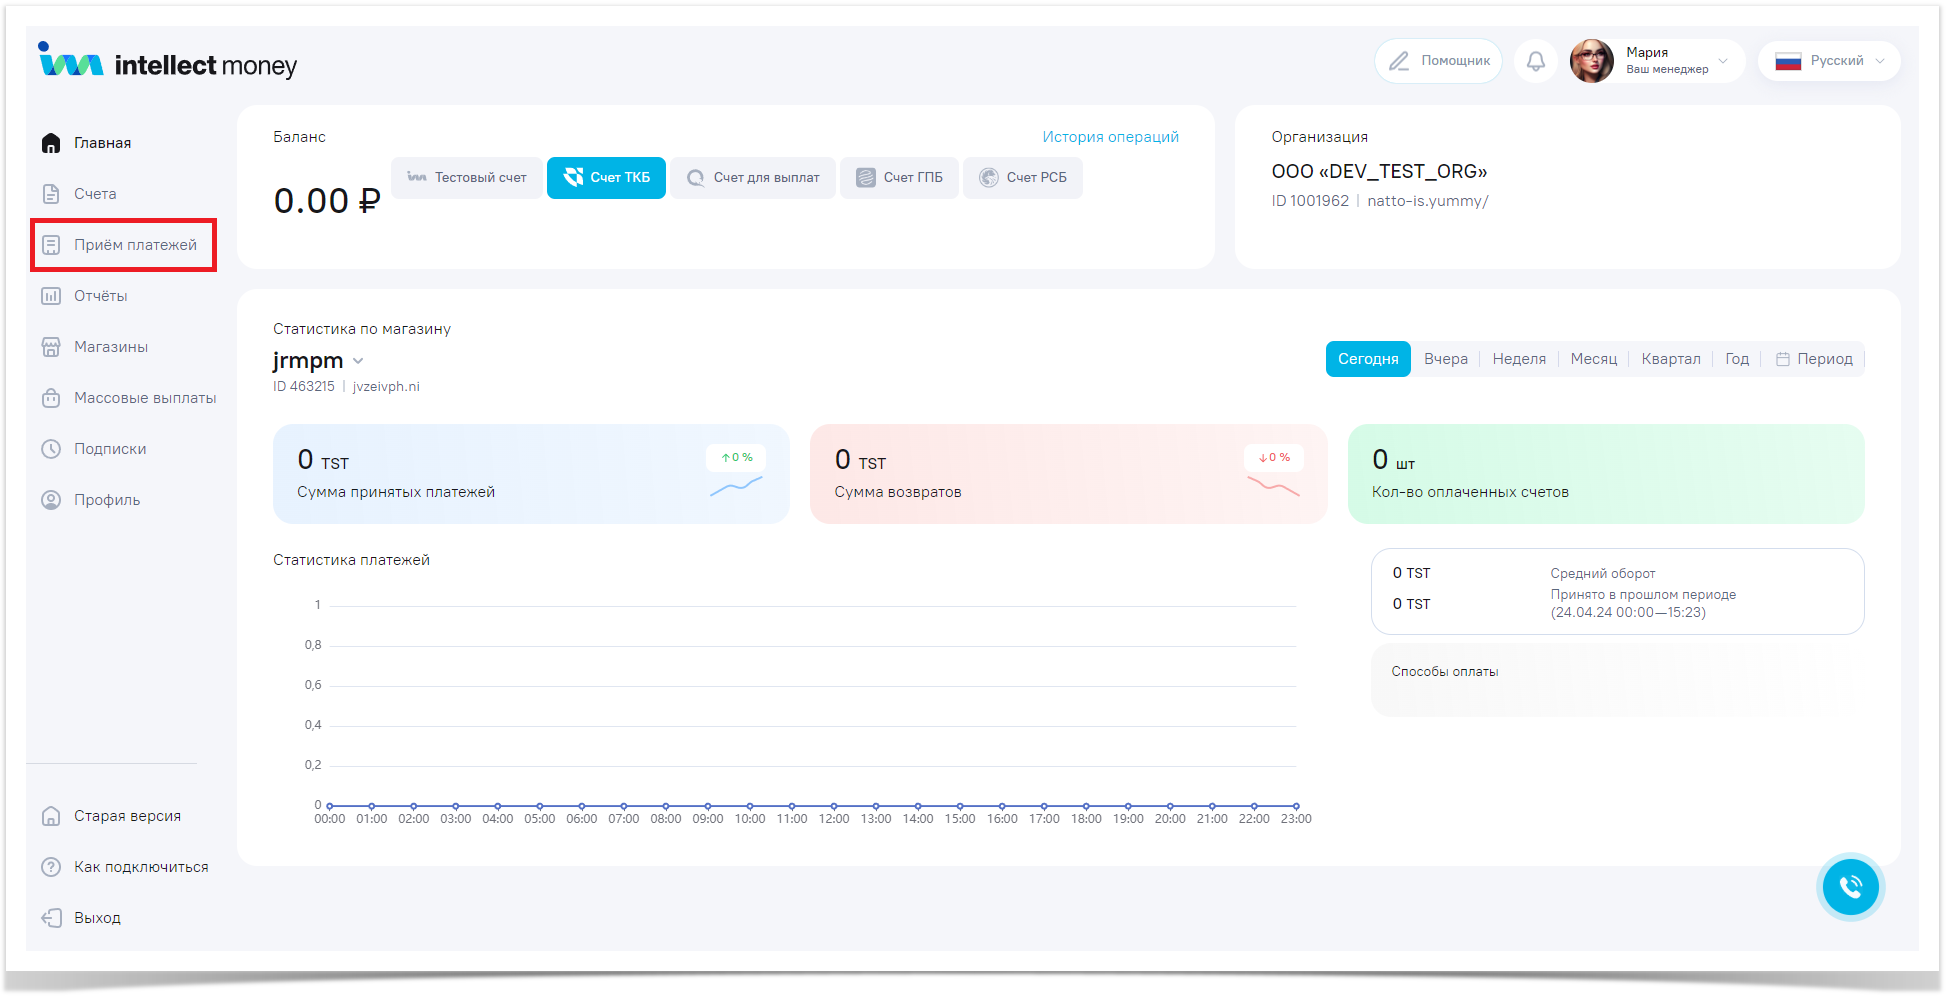
Task: Switch statistics to Месяц tab
Action: [1593, 359]
